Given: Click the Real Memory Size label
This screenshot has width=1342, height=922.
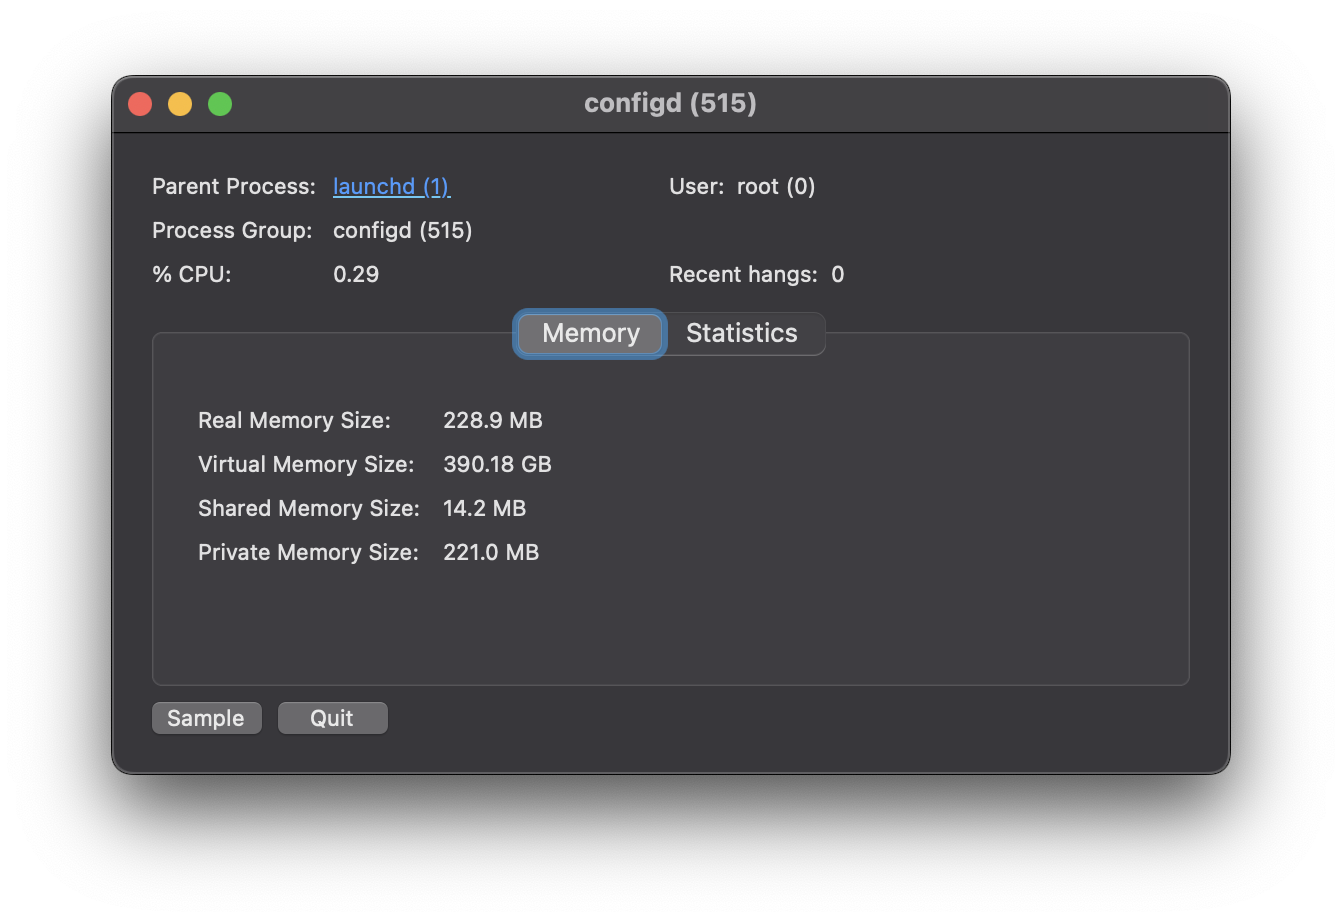Looking at the screenshot, I should [294, 420].
